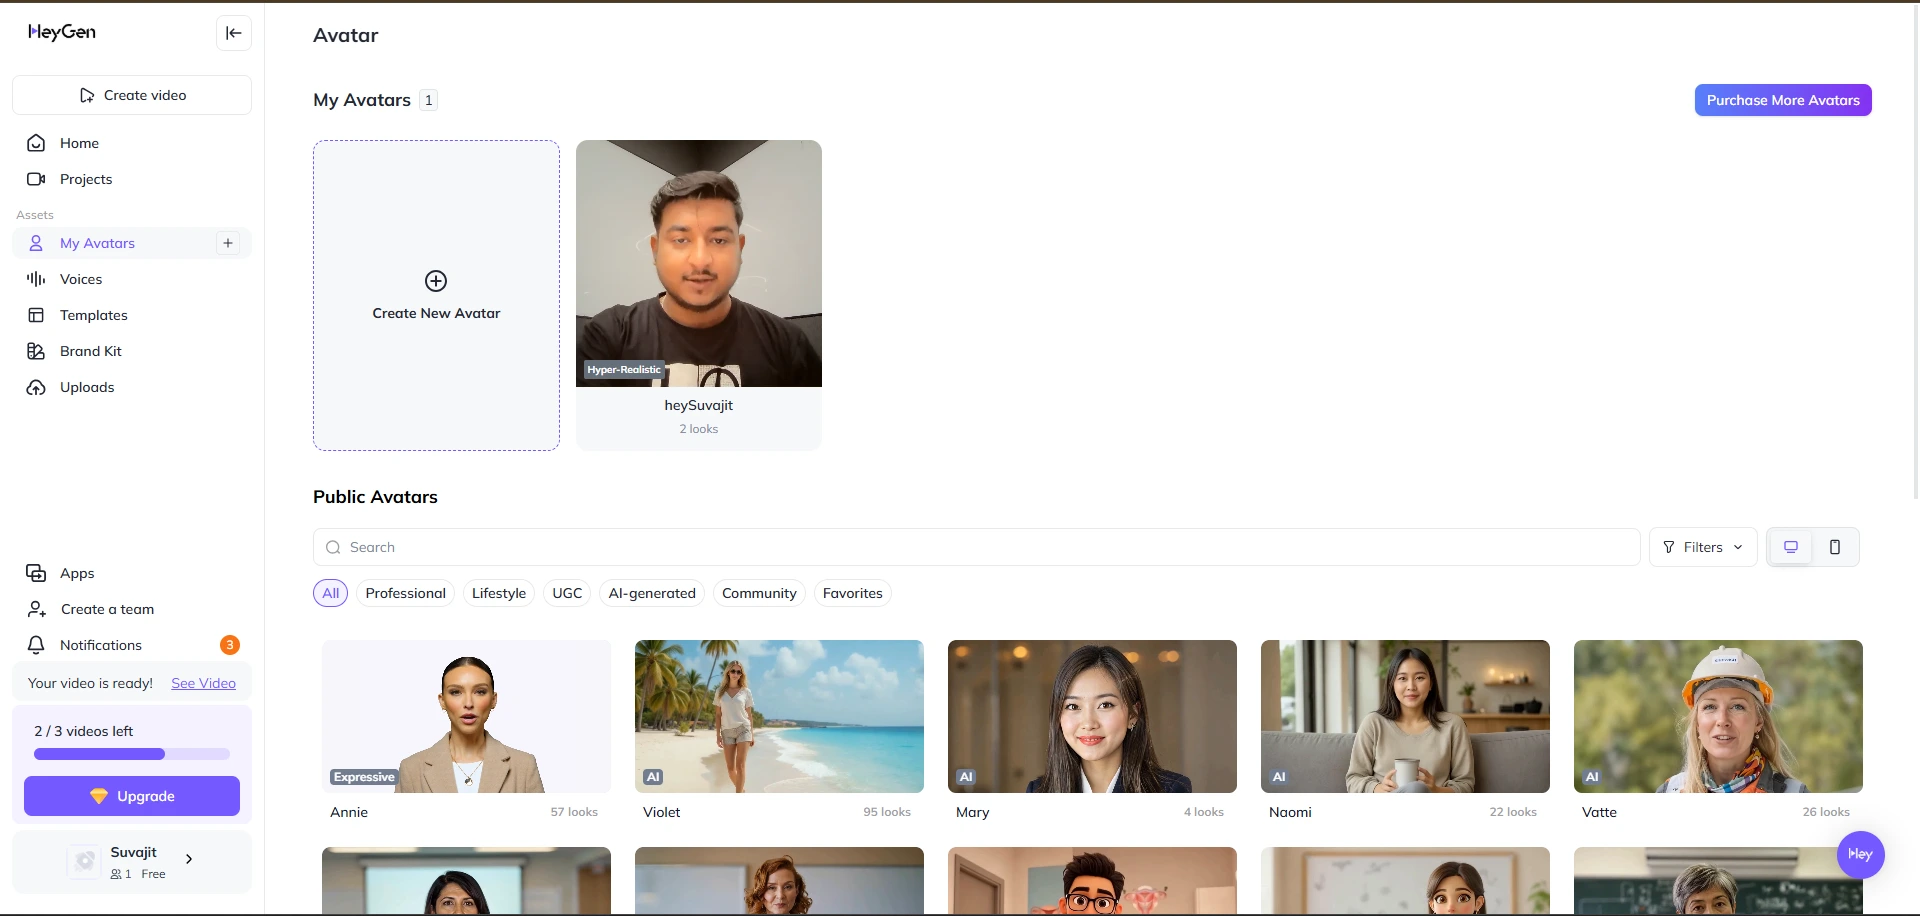1920x916 pixels.
Task: Click the Voices waveform icon
Action: pos(36,279)
